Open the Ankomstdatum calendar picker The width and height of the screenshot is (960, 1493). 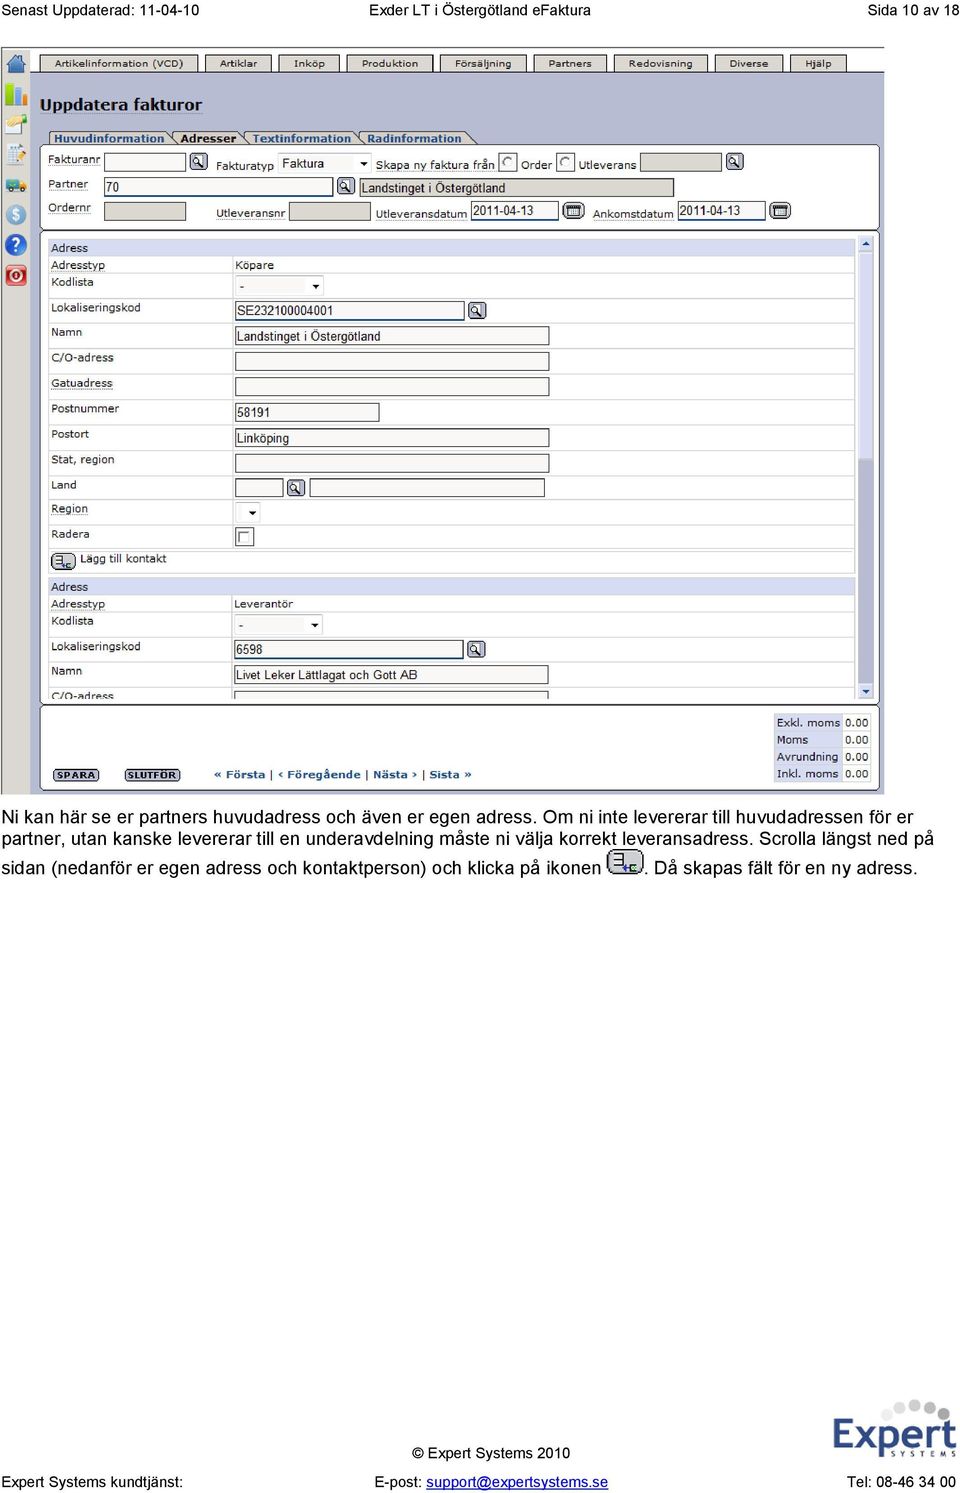[780, 210]
